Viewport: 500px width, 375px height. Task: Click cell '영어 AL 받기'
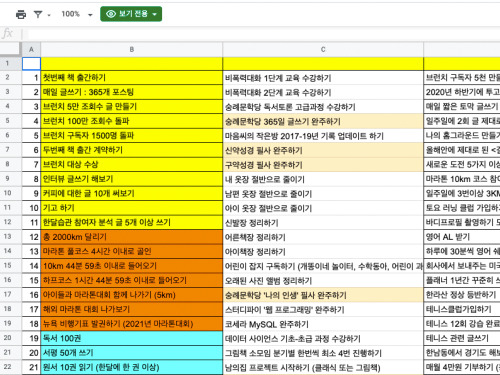click(462, 237)
